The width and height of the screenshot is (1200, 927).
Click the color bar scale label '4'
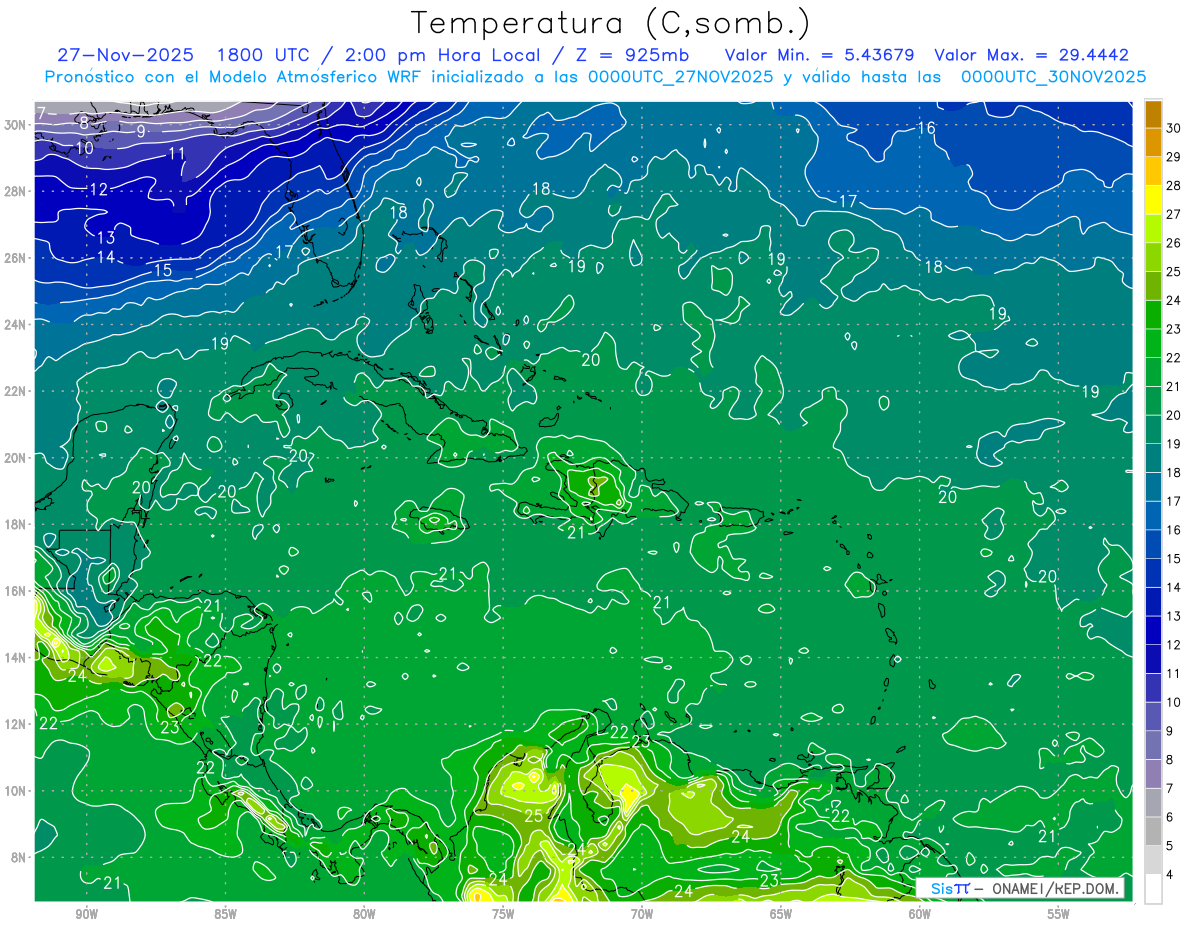pos(1171,874)
